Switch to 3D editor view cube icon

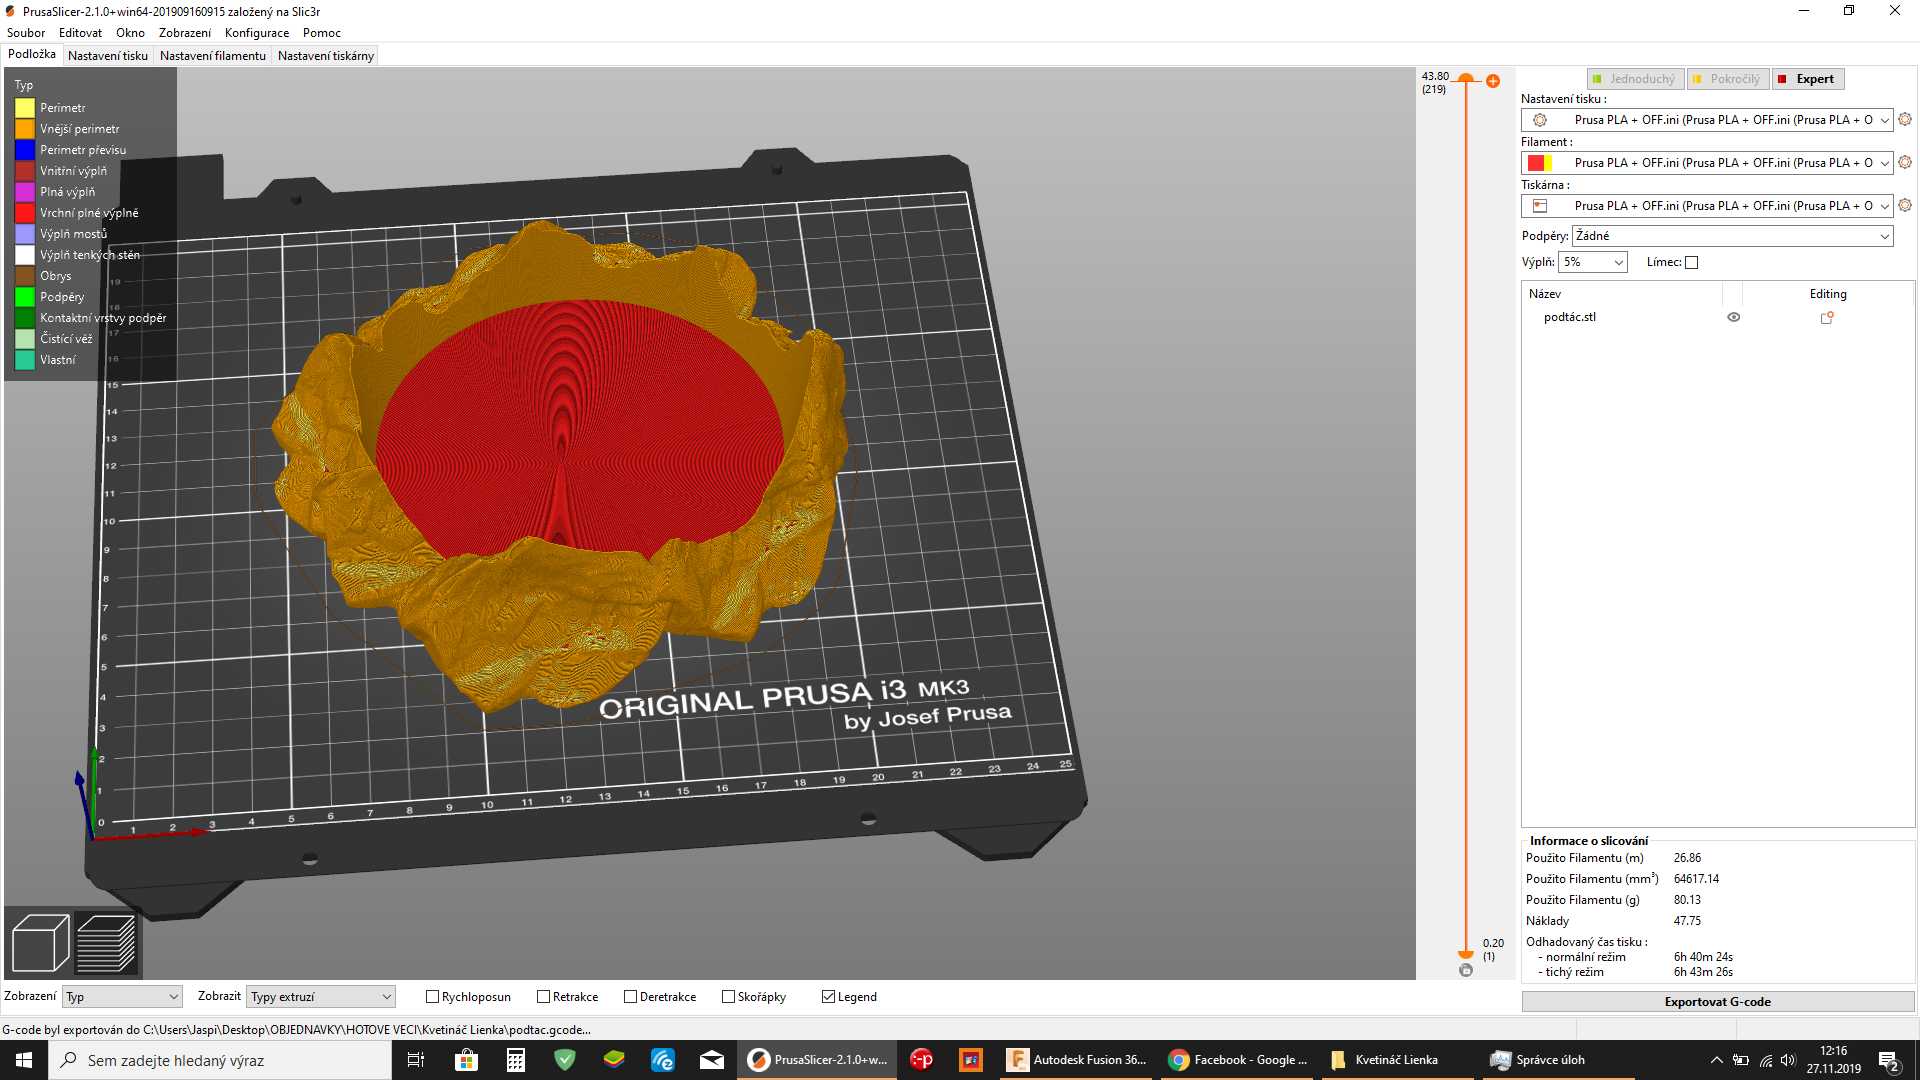pyautogui.click(x=40, y=943)
